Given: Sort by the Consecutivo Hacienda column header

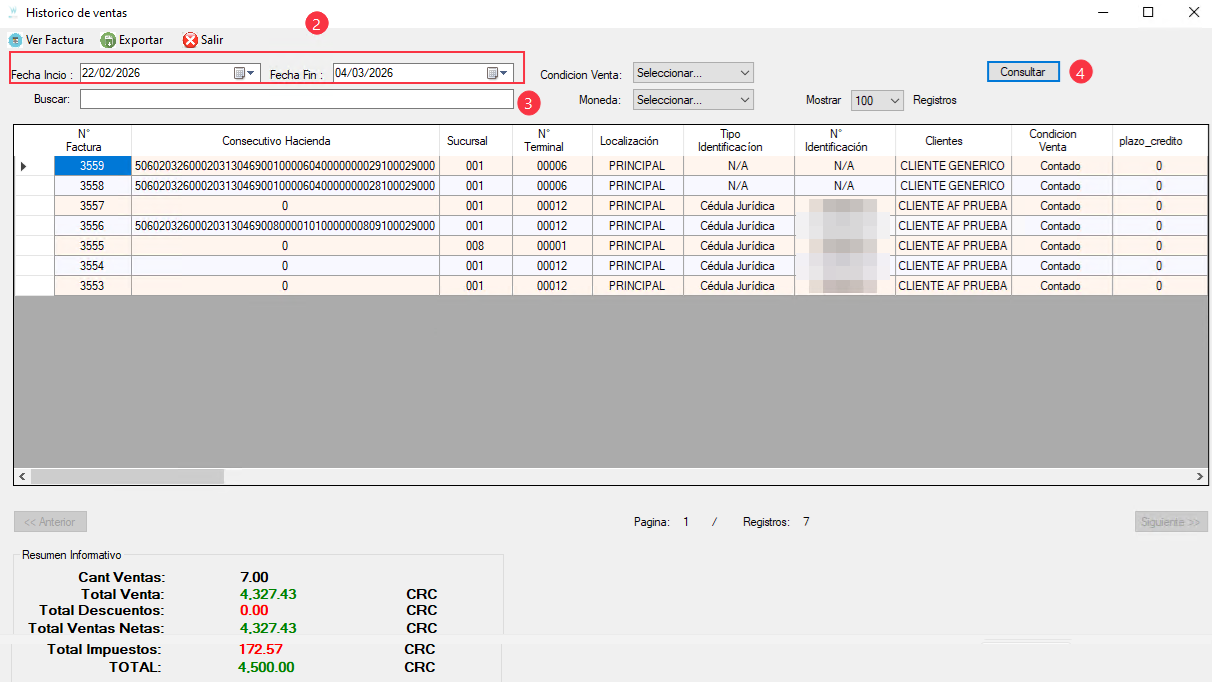Looking at the screenshot, I should (276, 141).
